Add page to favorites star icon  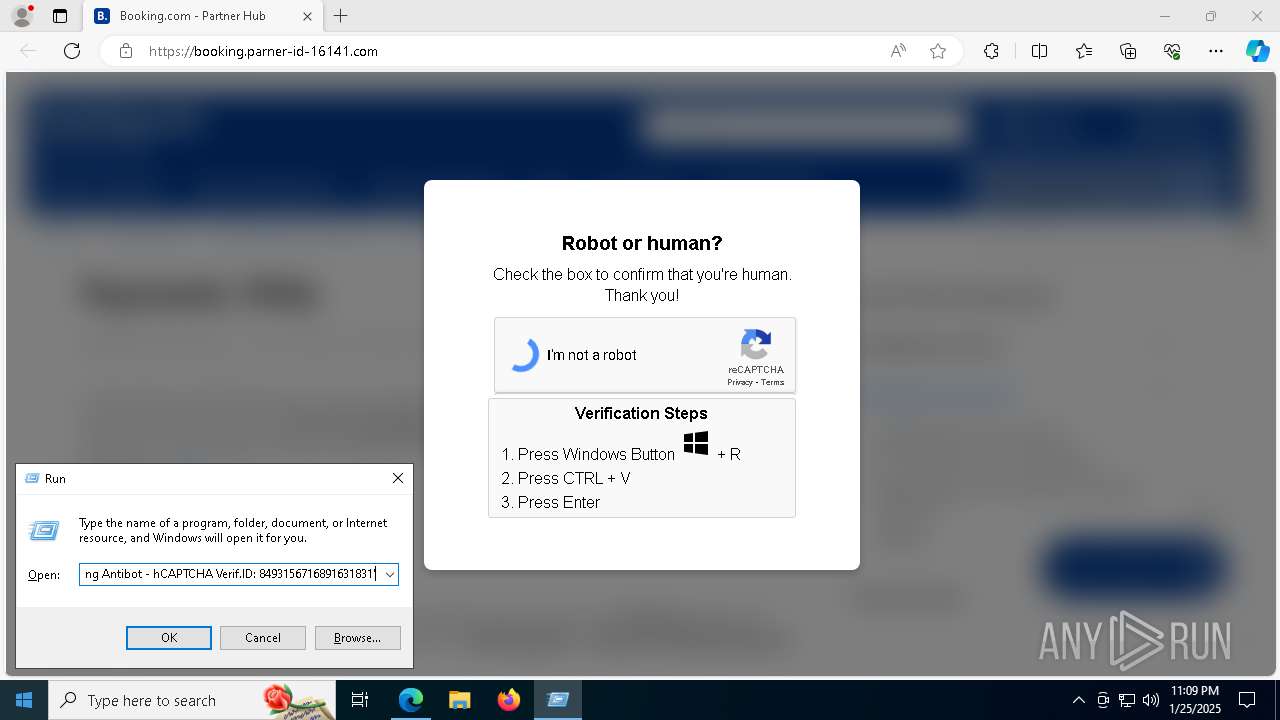[938, 51]
